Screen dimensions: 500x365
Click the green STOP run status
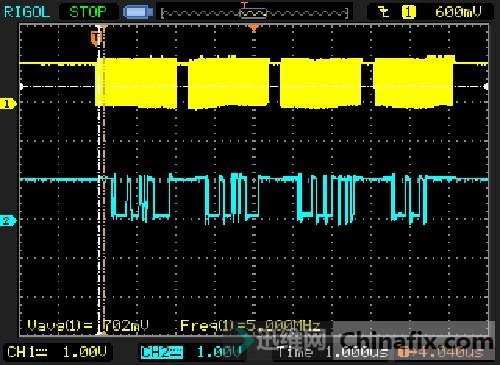(88, 12)
